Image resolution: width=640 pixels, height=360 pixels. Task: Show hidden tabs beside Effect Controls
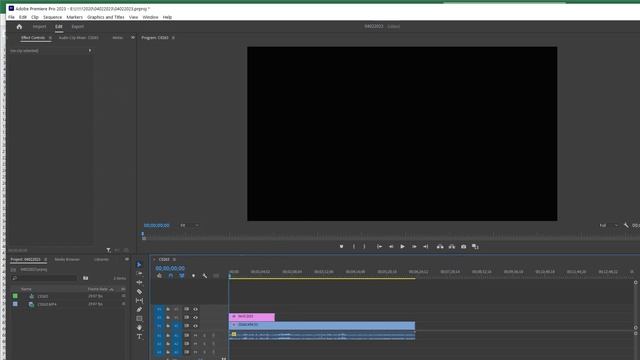133,38
